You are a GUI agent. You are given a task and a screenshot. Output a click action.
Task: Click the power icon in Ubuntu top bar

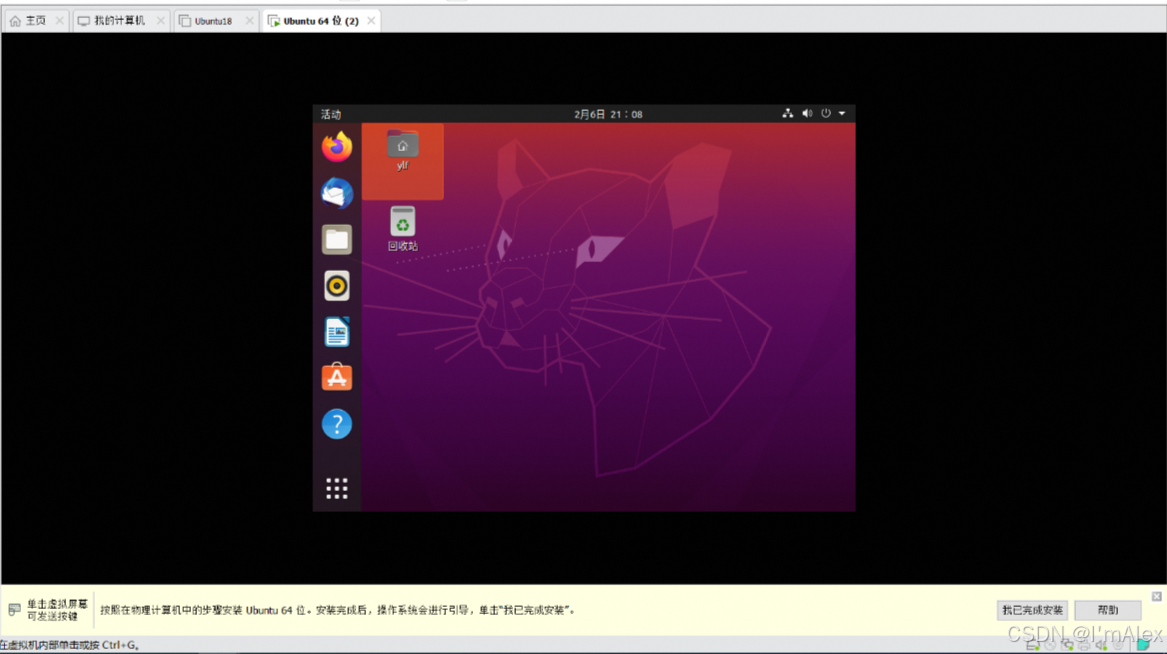coord(825,114)
